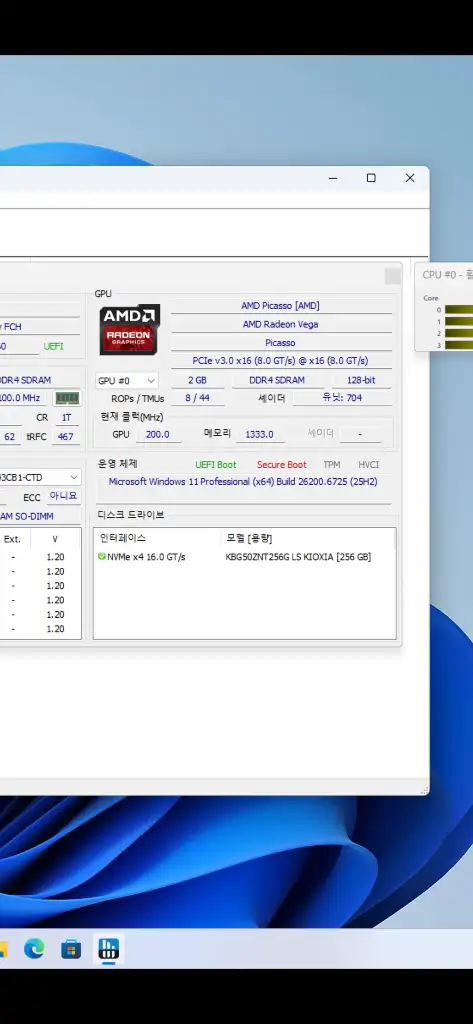Click the HWiNFO taskbar icon
Viewport: 473px width, 1024px height.
pyautogui.click(x=108, y=948)
